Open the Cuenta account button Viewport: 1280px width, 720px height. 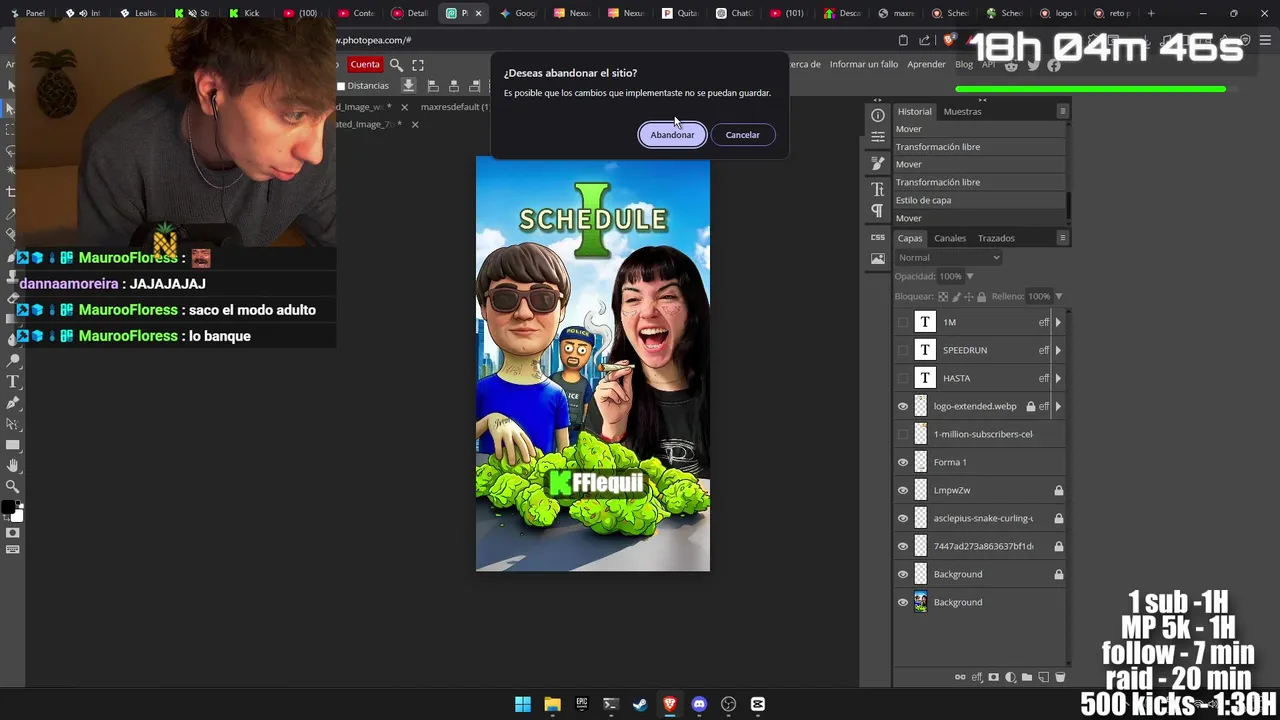coord(365,65)
